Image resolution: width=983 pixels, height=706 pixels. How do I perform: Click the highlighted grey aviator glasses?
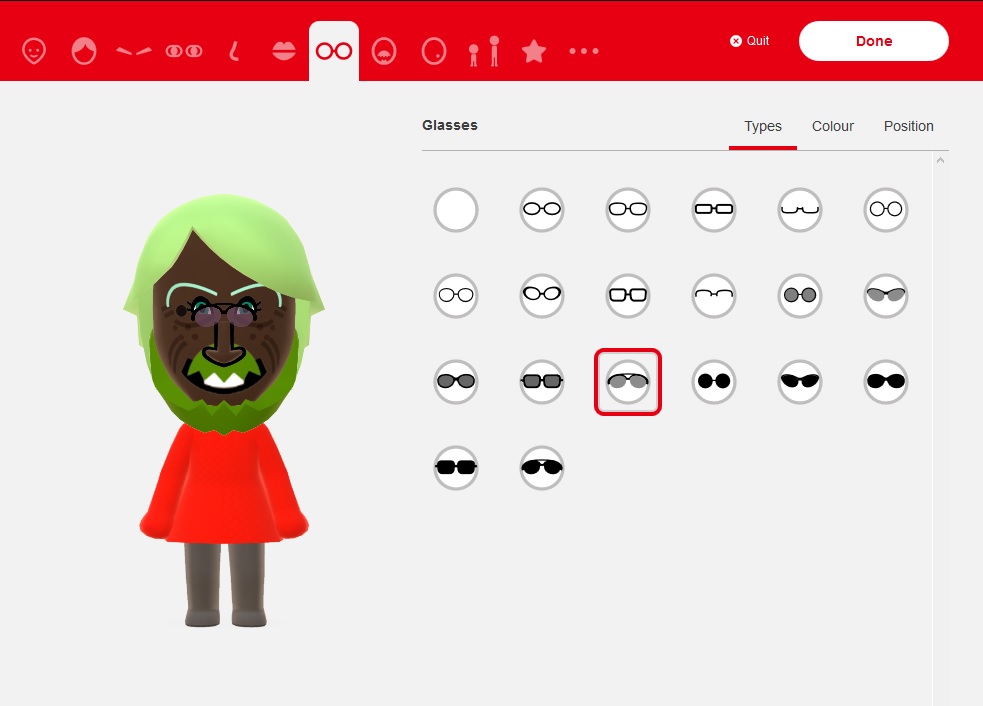pos(628,381)
